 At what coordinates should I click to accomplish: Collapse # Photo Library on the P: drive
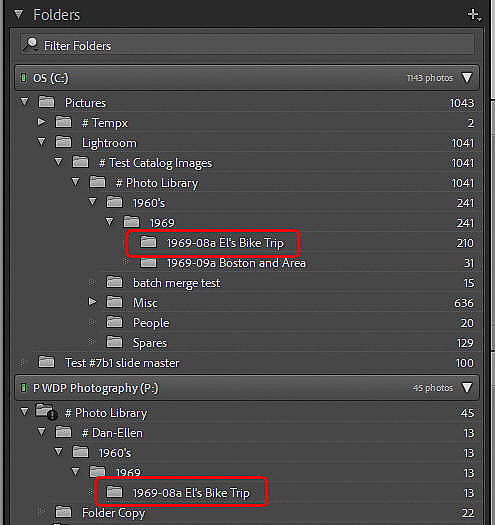pyautogui.click(x=24, y=412)
